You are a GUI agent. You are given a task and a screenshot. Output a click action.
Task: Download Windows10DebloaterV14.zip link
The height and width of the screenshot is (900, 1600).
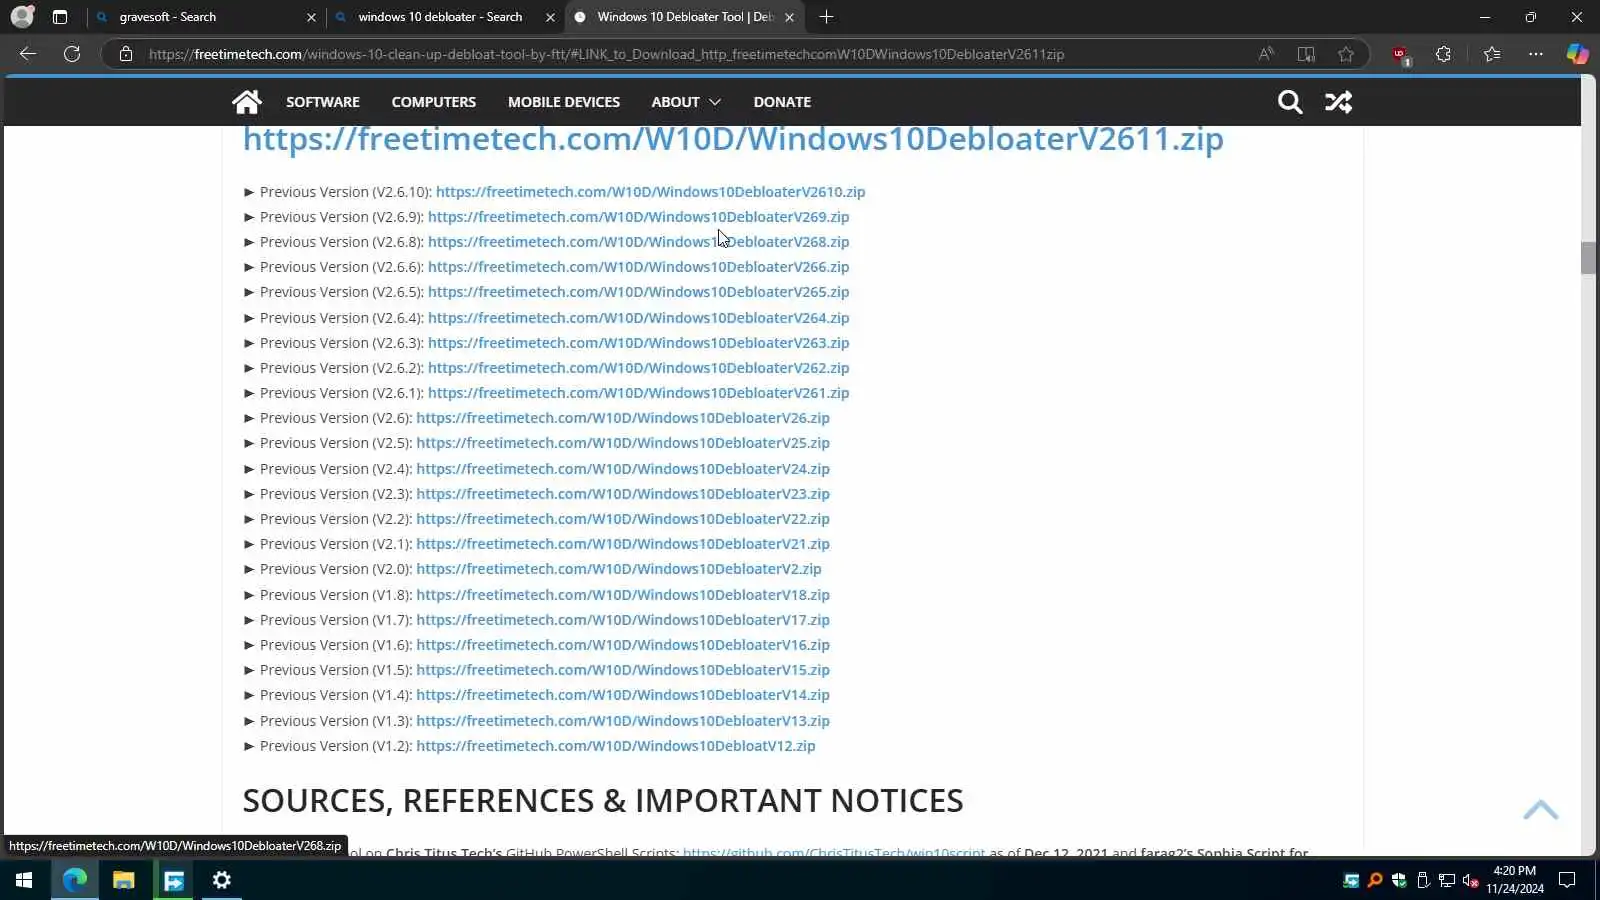click(623, 695)
